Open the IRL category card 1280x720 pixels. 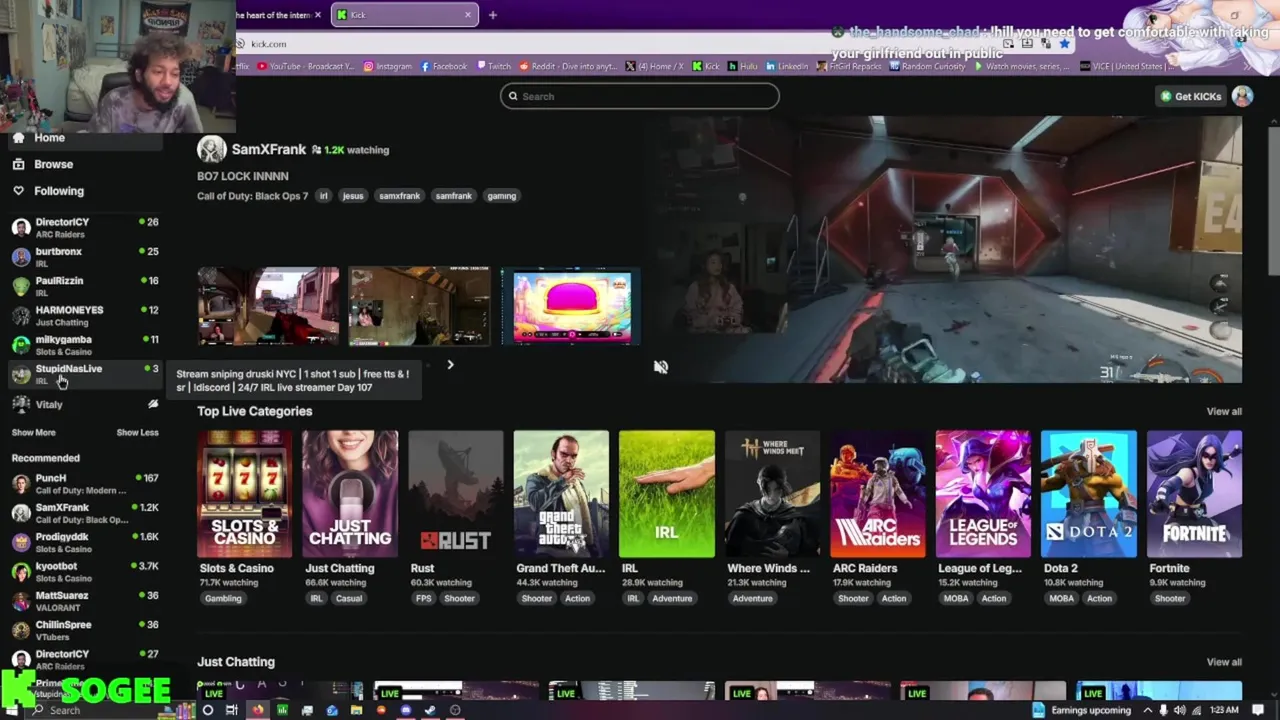pos(666,494)
